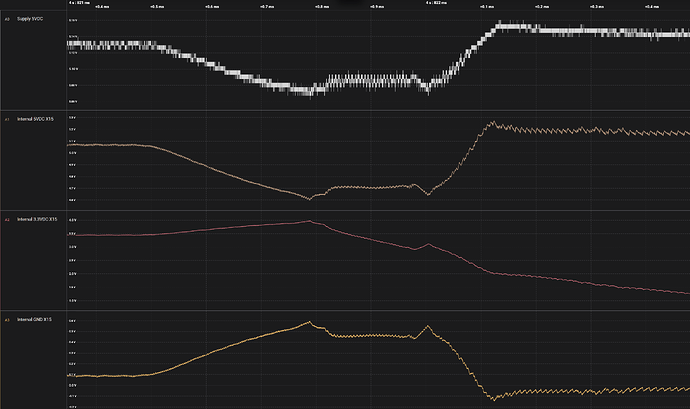Screen dimensions: 690x409
Task: Click the +0.9 ms ruler tick
Action: pyautogui.click(x=377, y=4)
